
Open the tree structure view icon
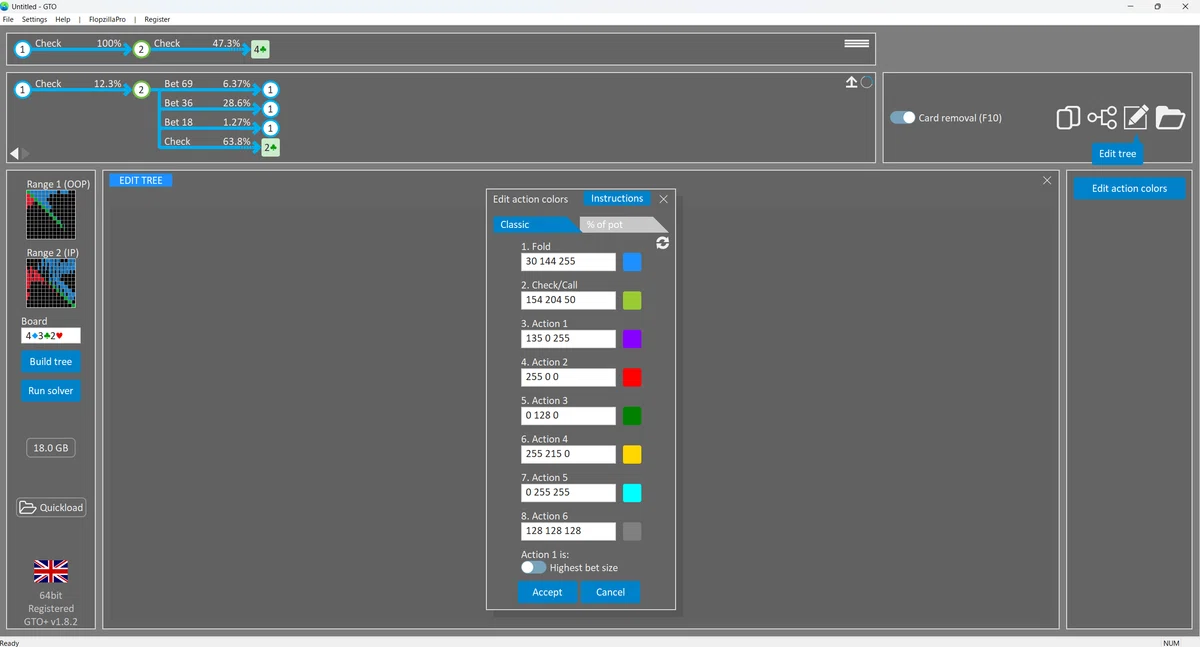coord(1102,118)
